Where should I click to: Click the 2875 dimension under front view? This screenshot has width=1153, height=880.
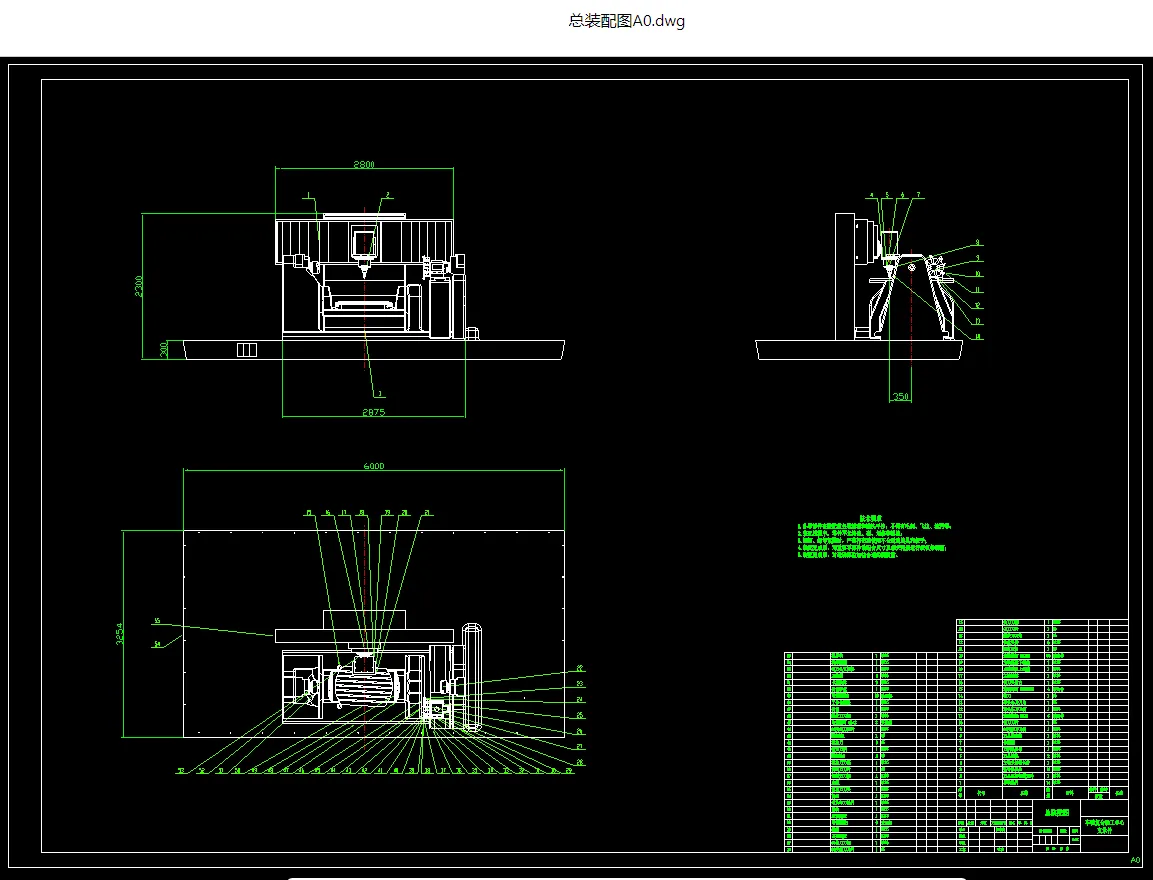pyautogui.click(x=373, y=412)
